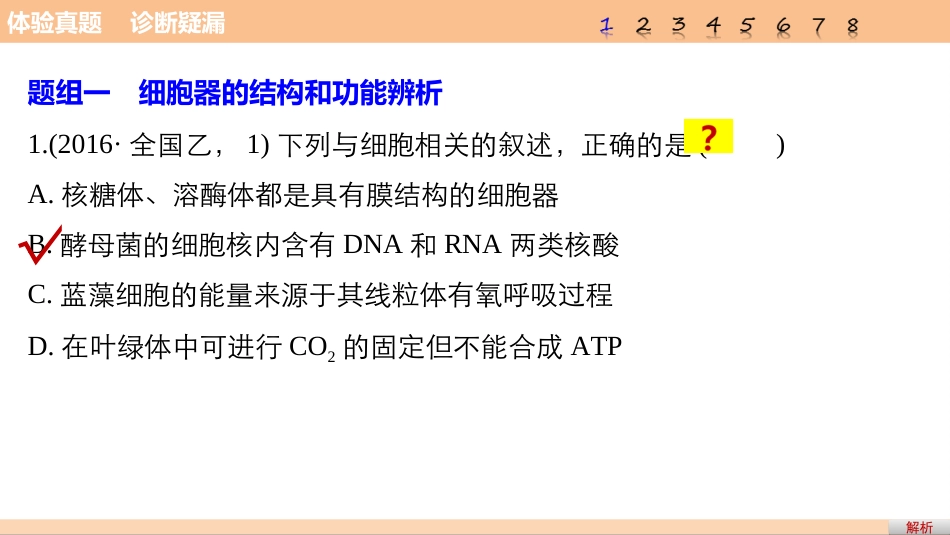Jump to question number 7
Screen dimensions: 950x535
[819, 26]
